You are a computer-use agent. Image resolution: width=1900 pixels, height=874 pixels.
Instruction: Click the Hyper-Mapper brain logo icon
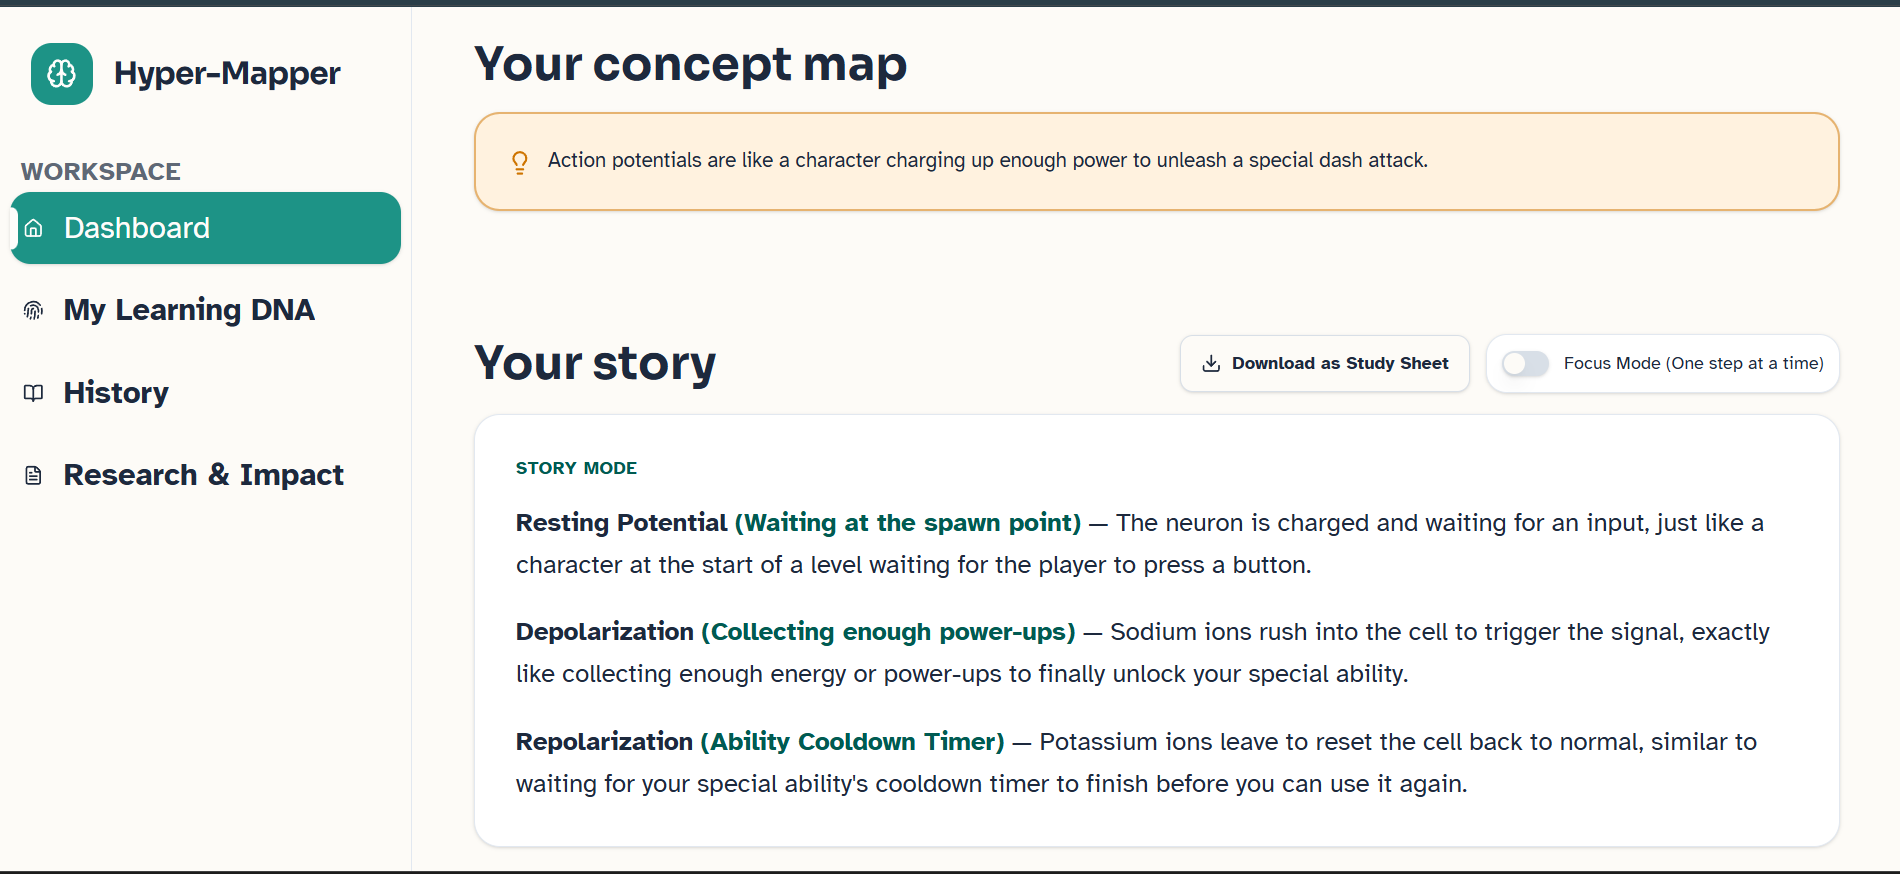[62, 74]
